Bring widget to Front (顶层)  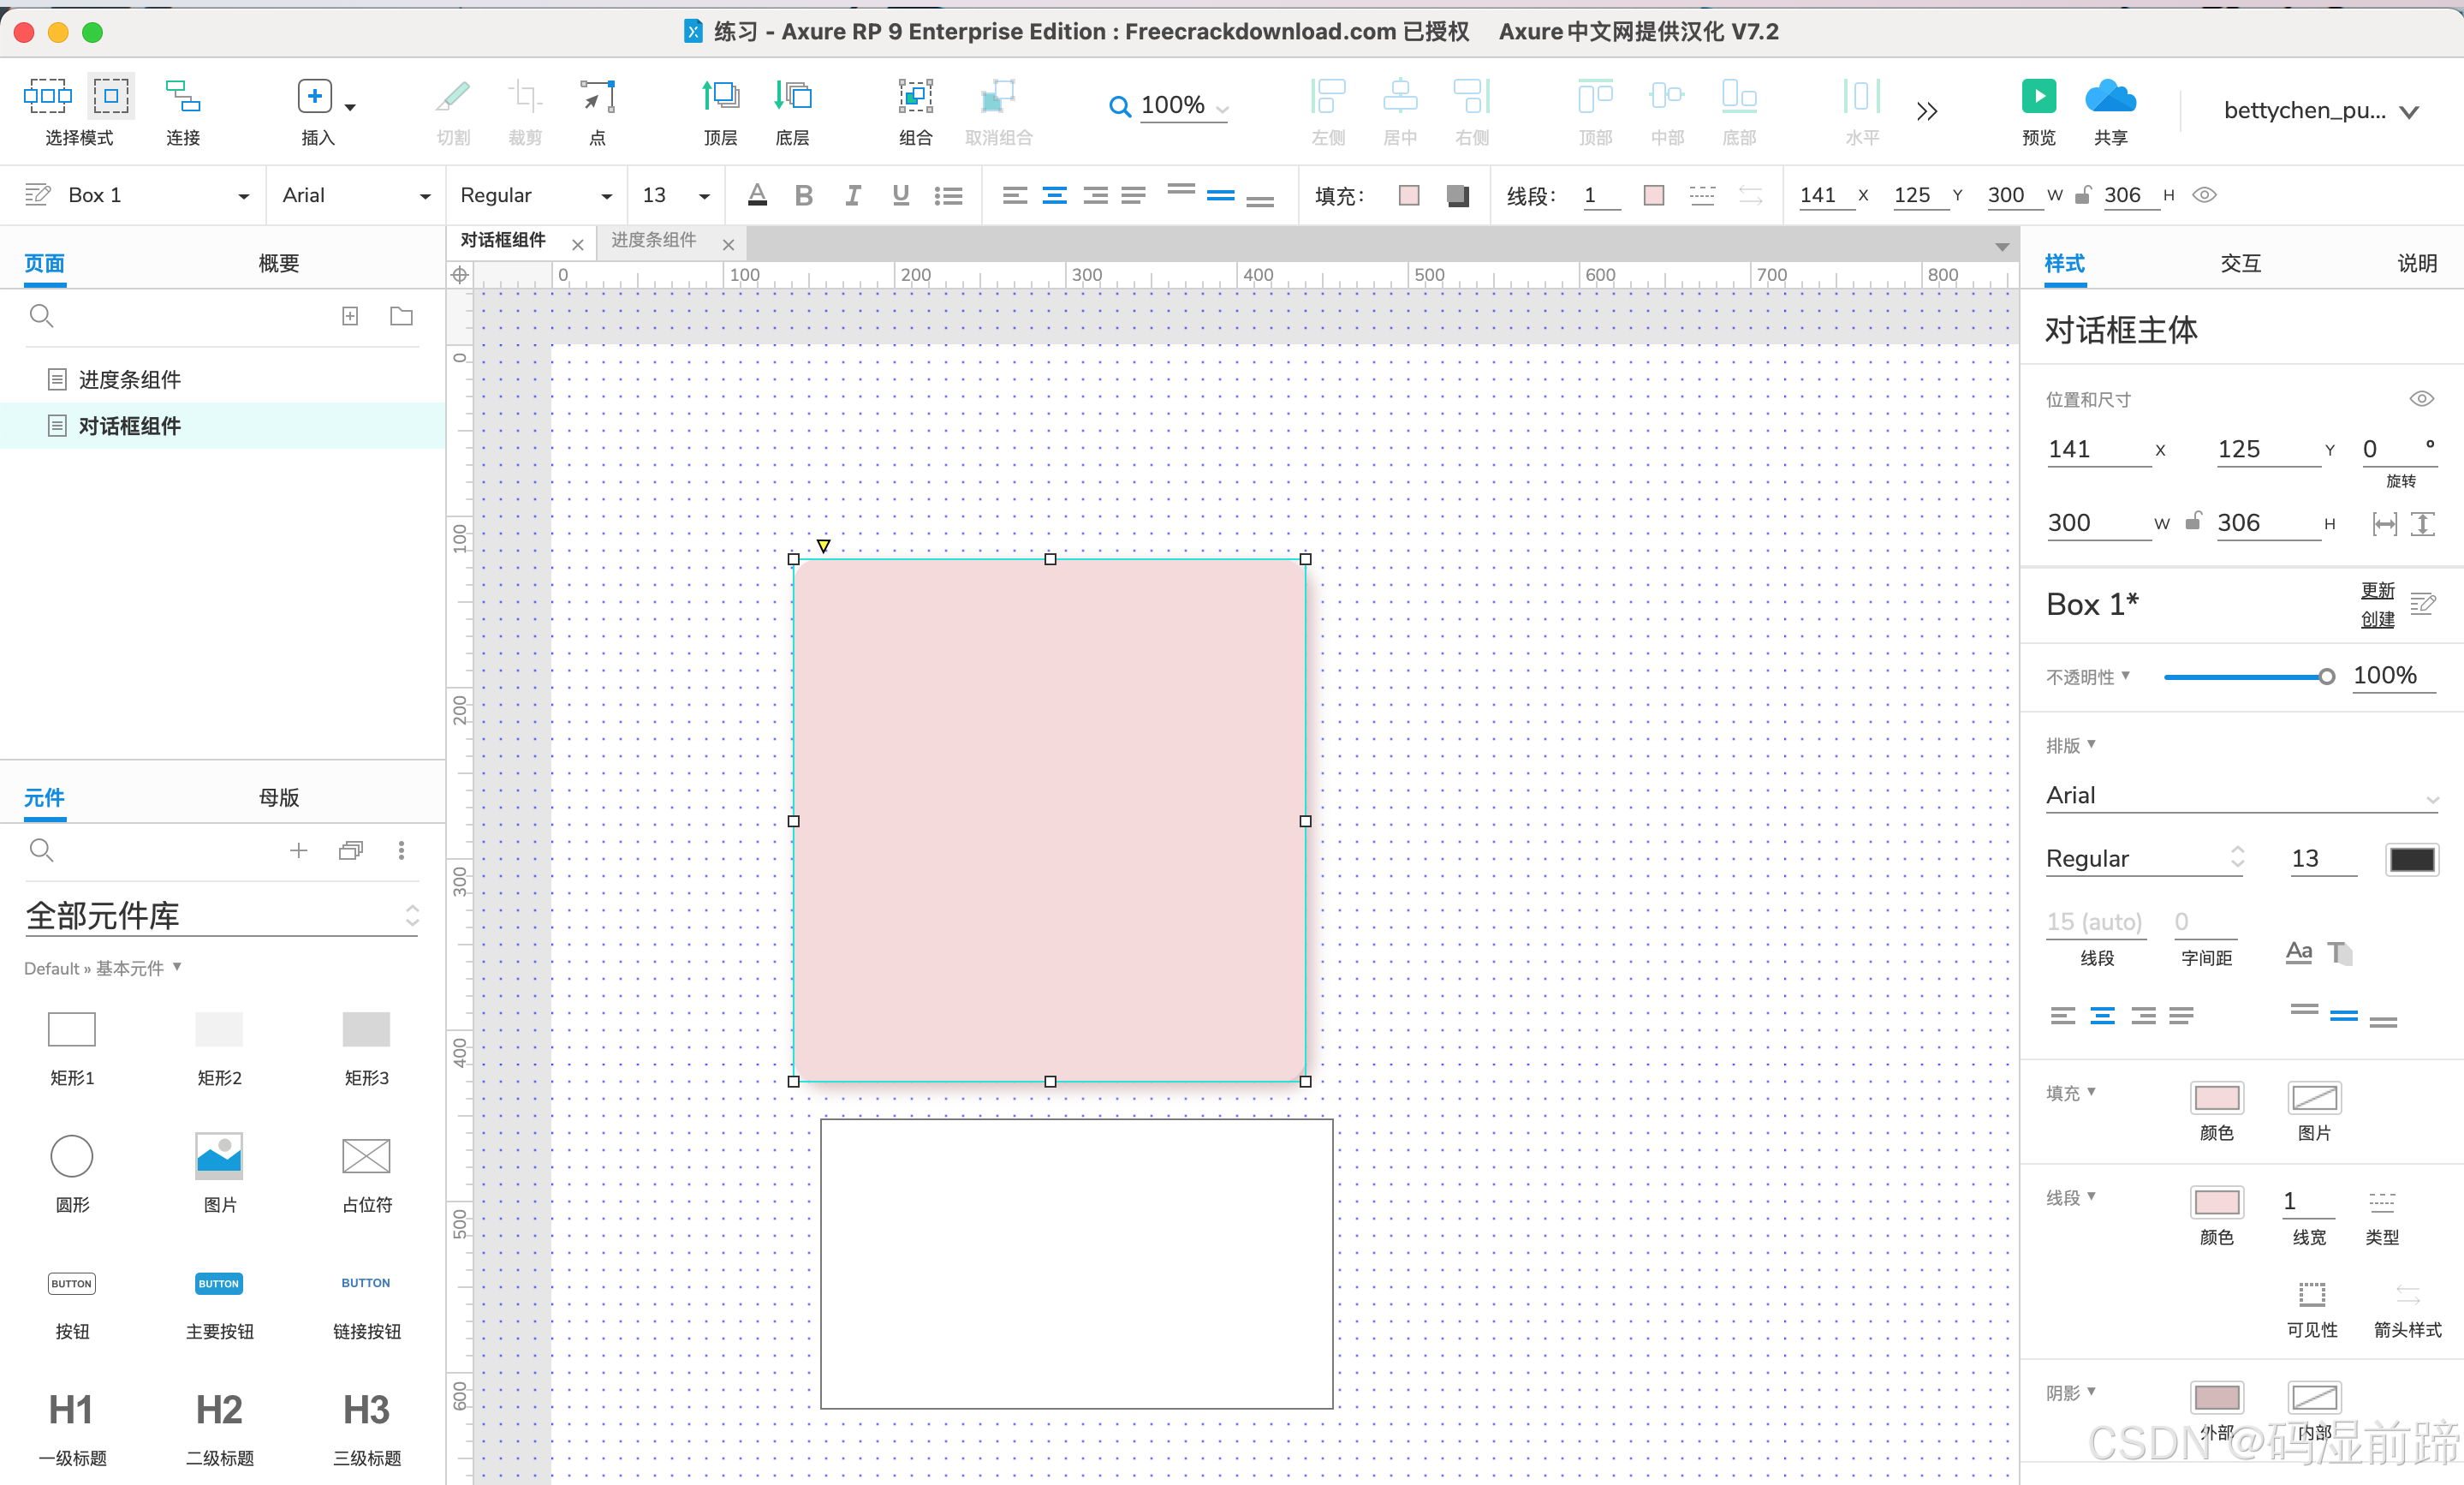coord(720,96)
